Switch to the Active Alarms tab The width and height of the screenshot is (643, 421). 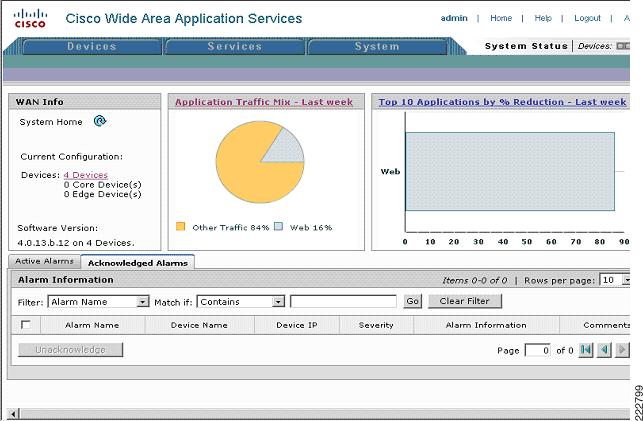[44, 261]
